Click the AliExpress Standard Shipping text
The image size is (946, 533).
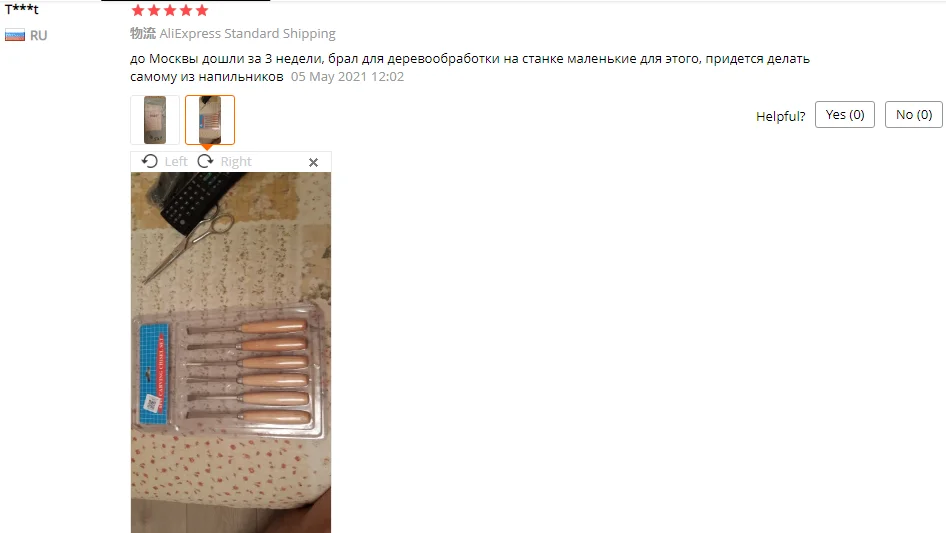tap(247, 33)
